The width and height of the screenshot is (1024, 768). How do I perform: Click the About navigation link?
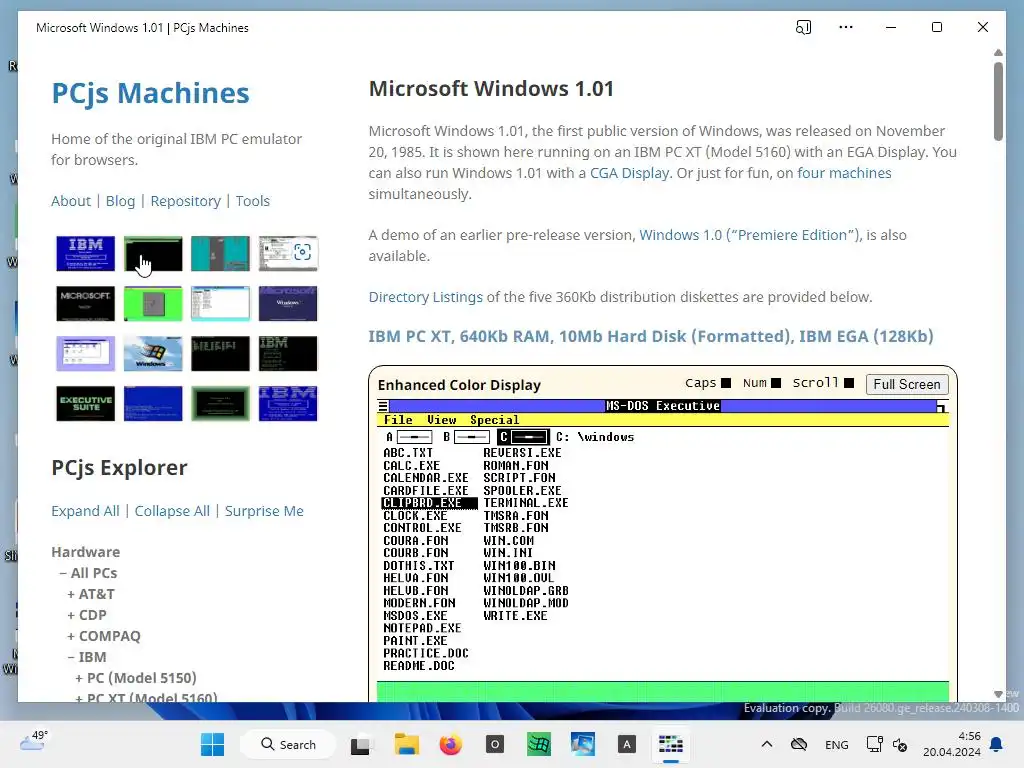[x=71, y=201]
